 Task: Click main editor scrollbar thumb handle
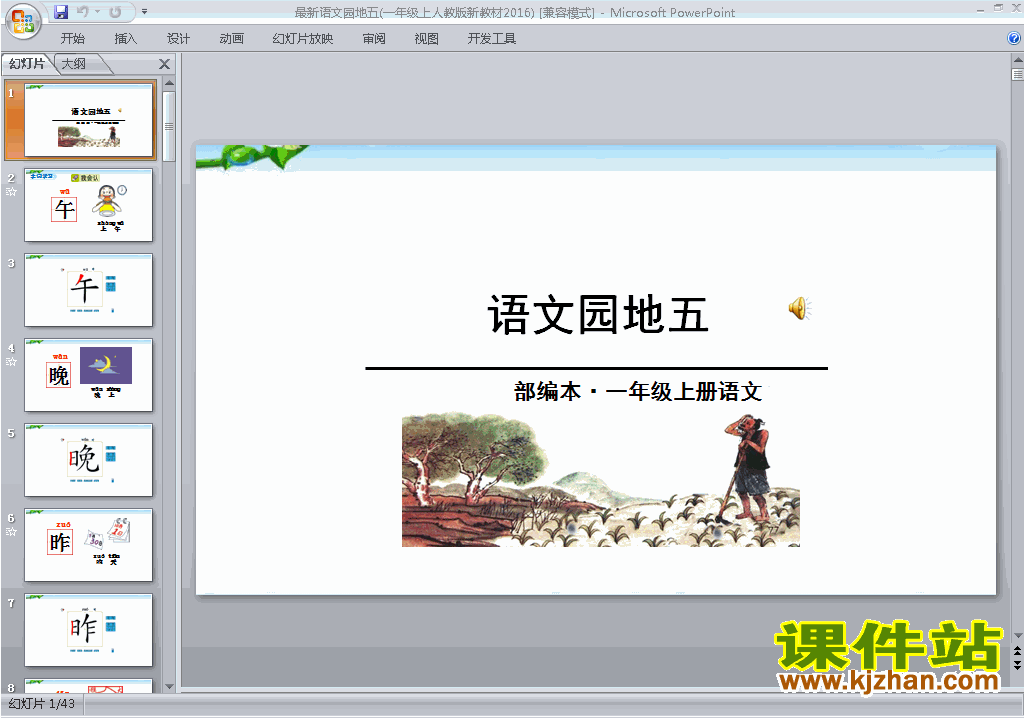tap(1017, 74)
